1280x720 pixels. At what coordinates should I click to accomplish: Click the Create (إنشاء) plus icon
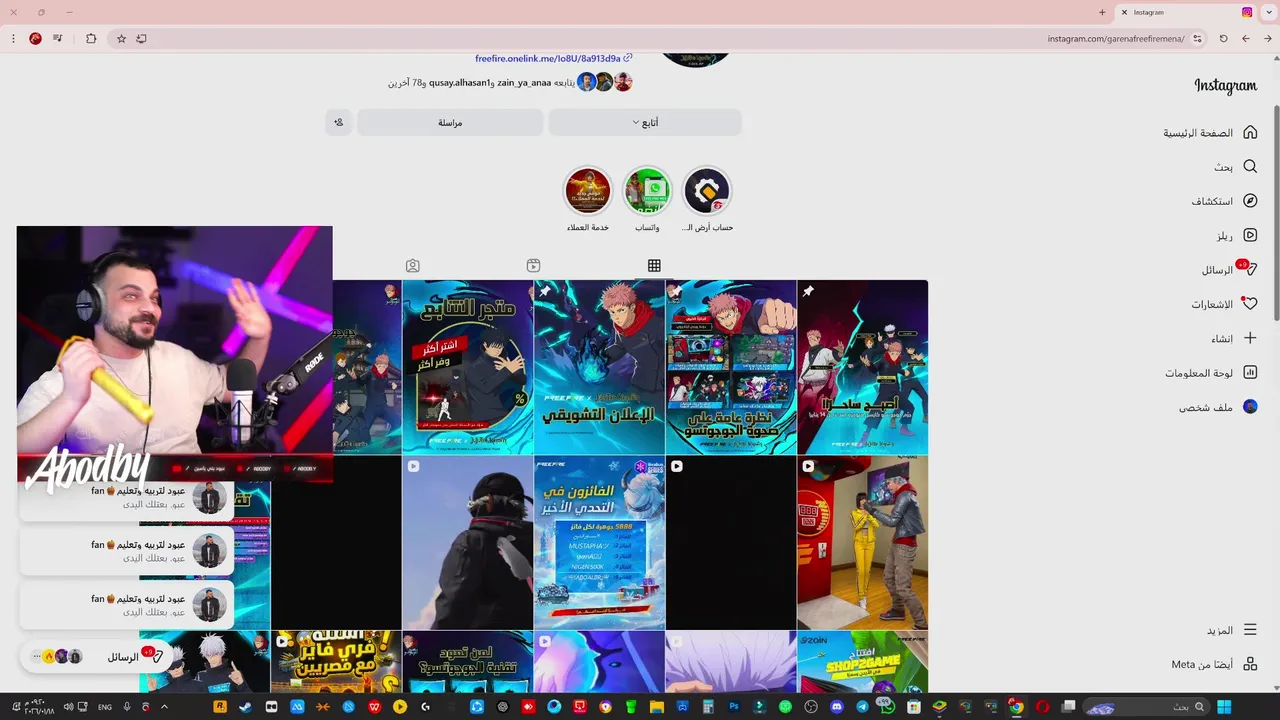(1250, 338)
